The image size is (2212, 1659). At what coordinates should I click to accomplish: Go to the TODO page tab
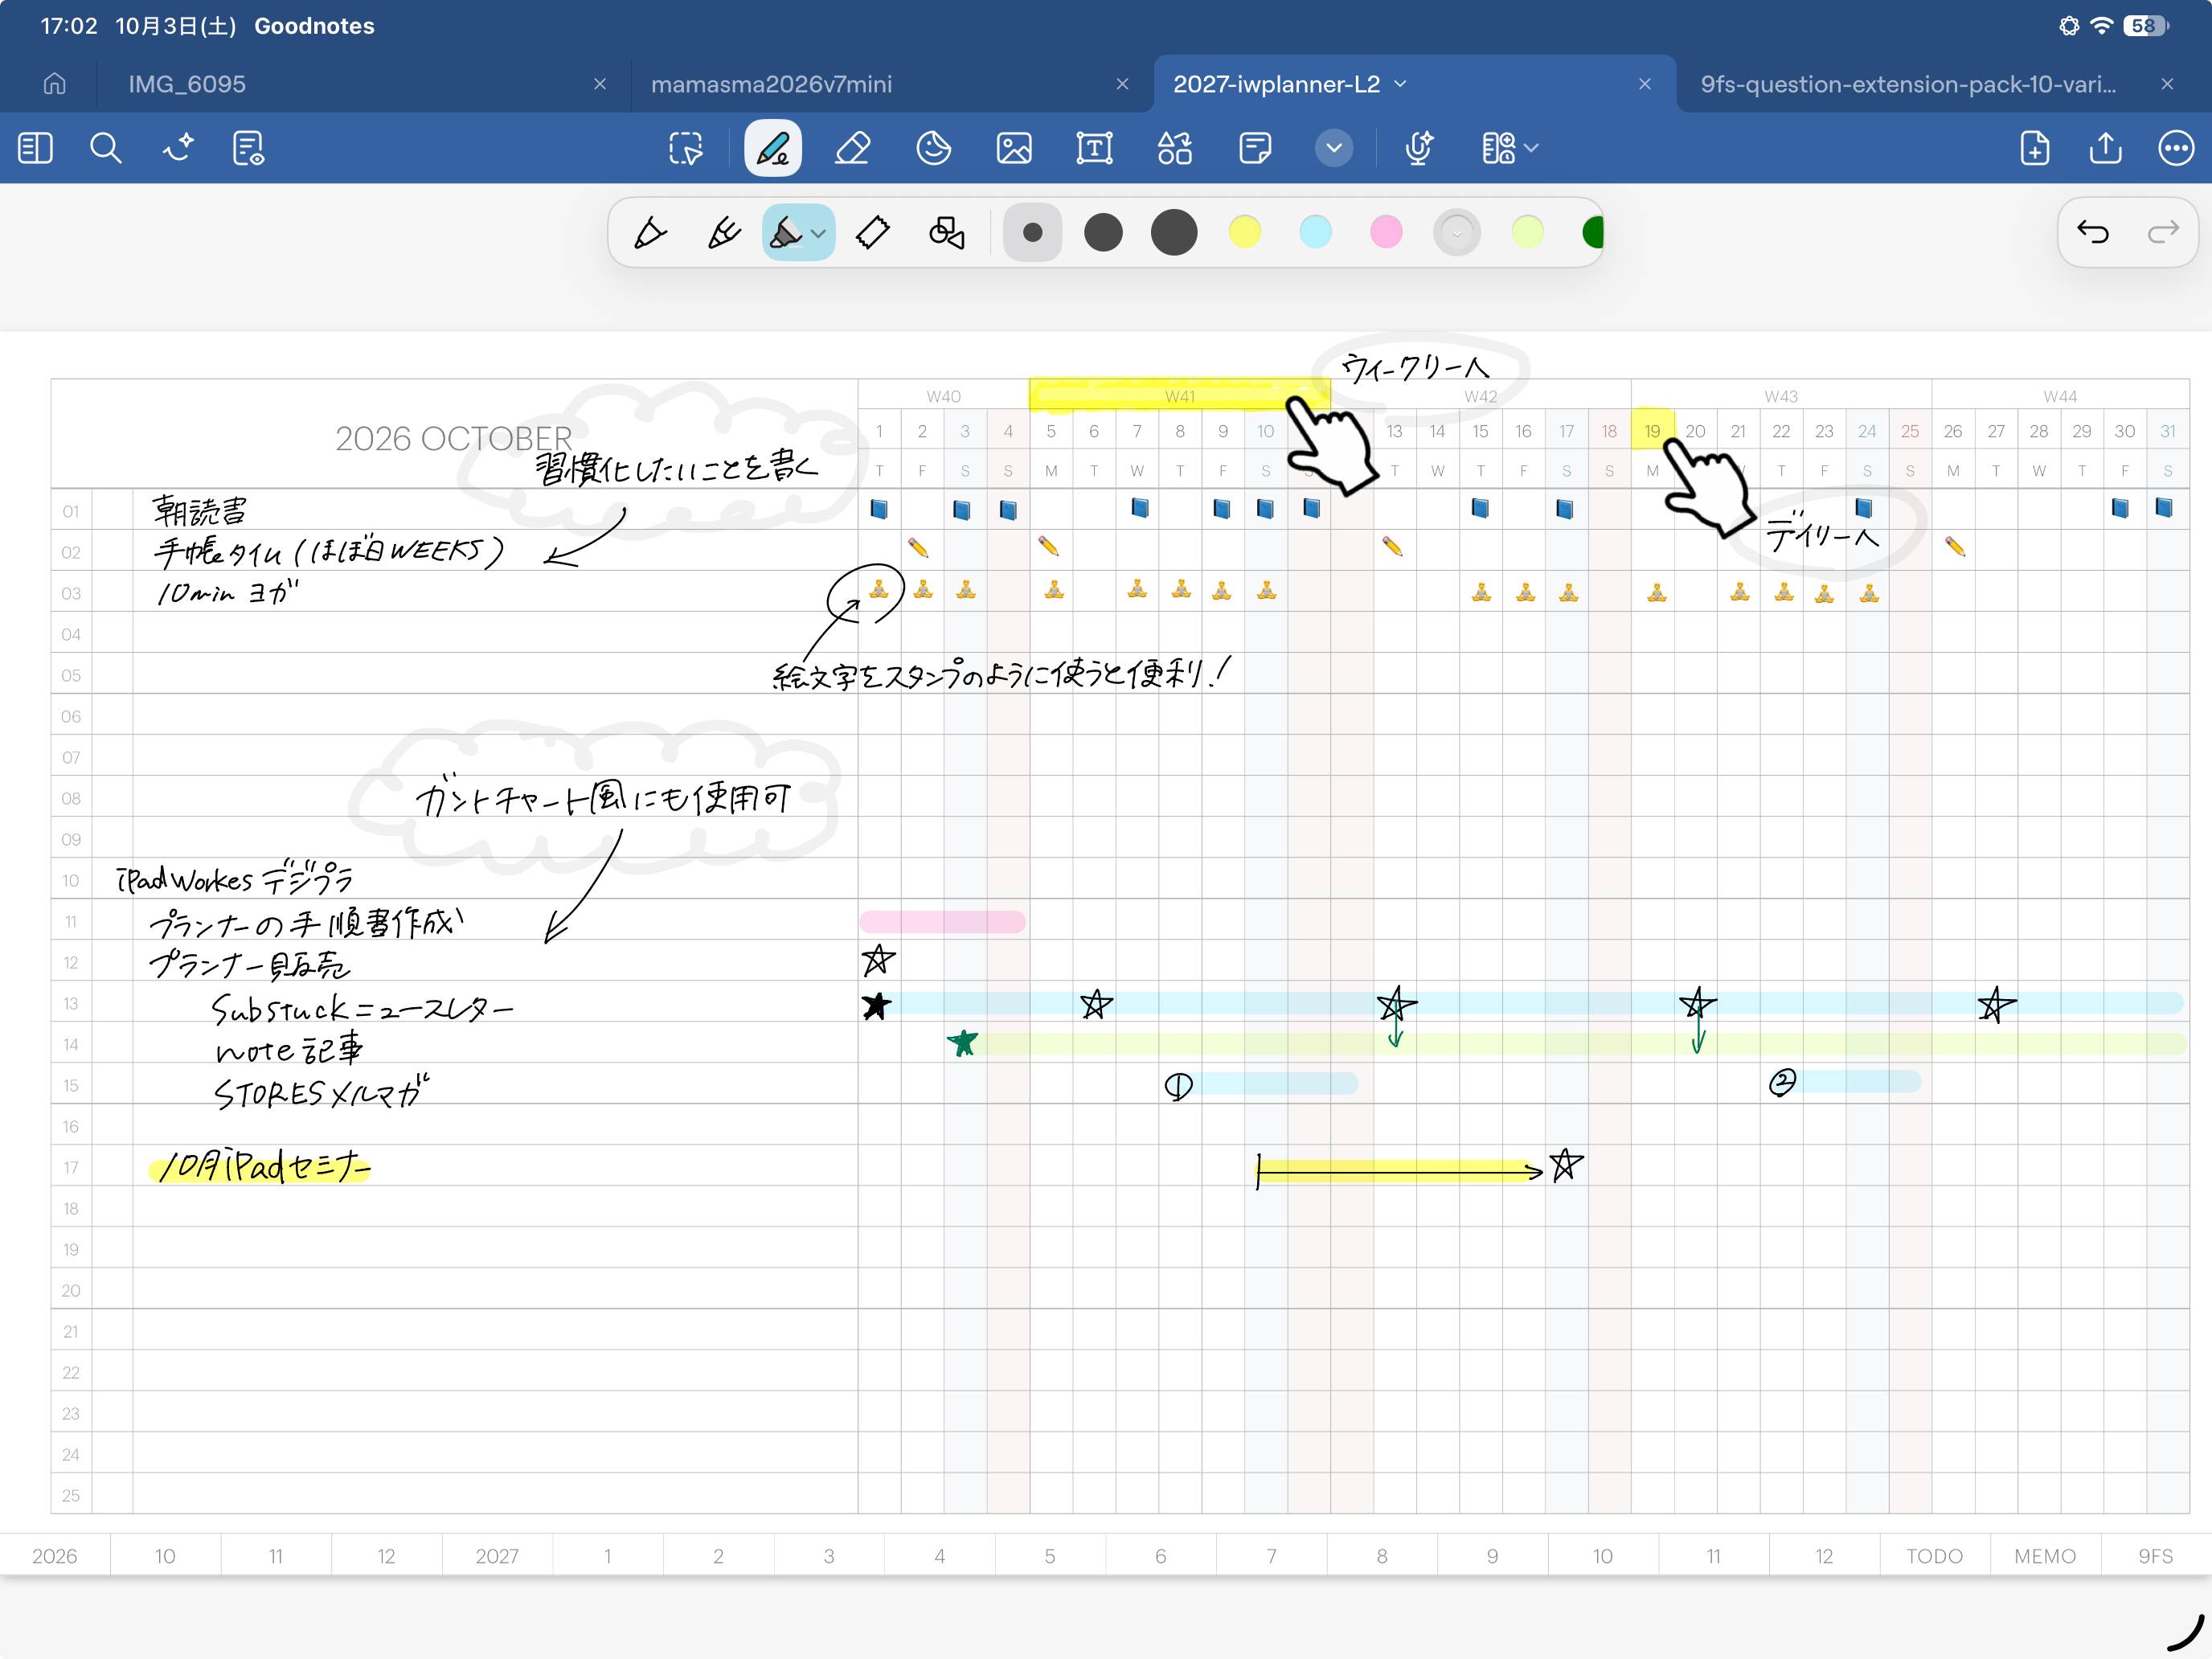click(1934, 1556)
